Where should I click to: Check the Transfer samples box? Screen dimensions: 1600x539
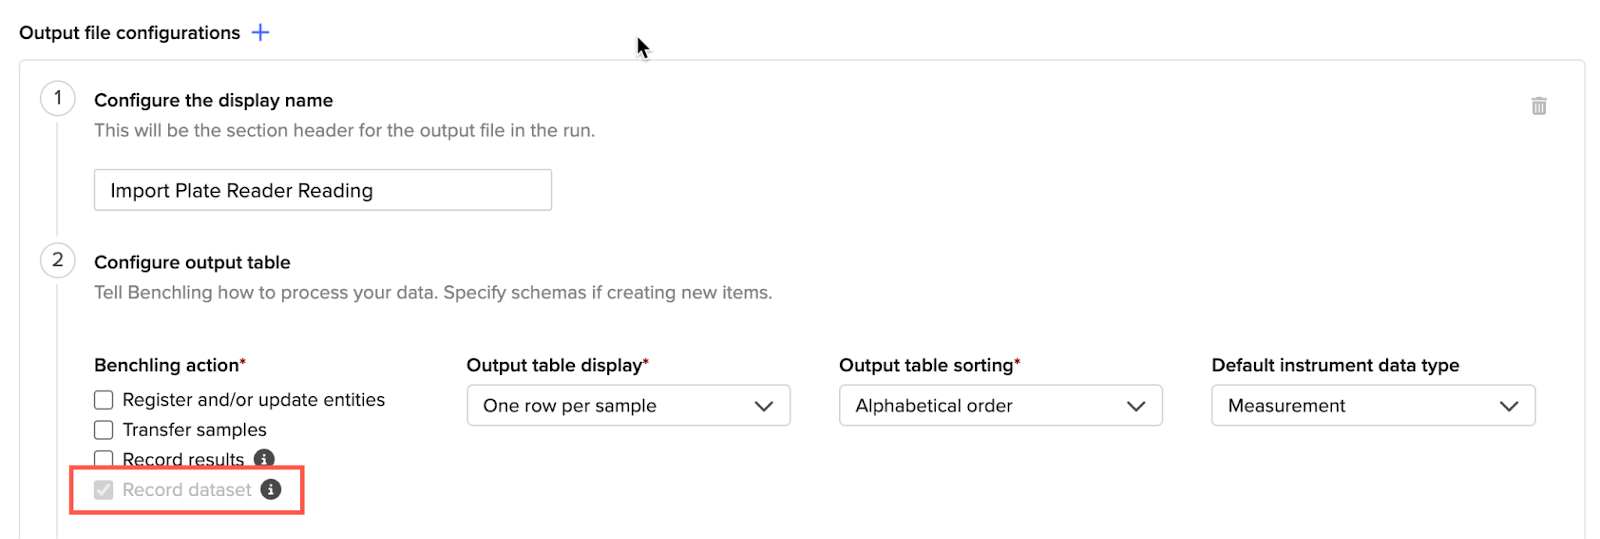[x=103, y=430]
